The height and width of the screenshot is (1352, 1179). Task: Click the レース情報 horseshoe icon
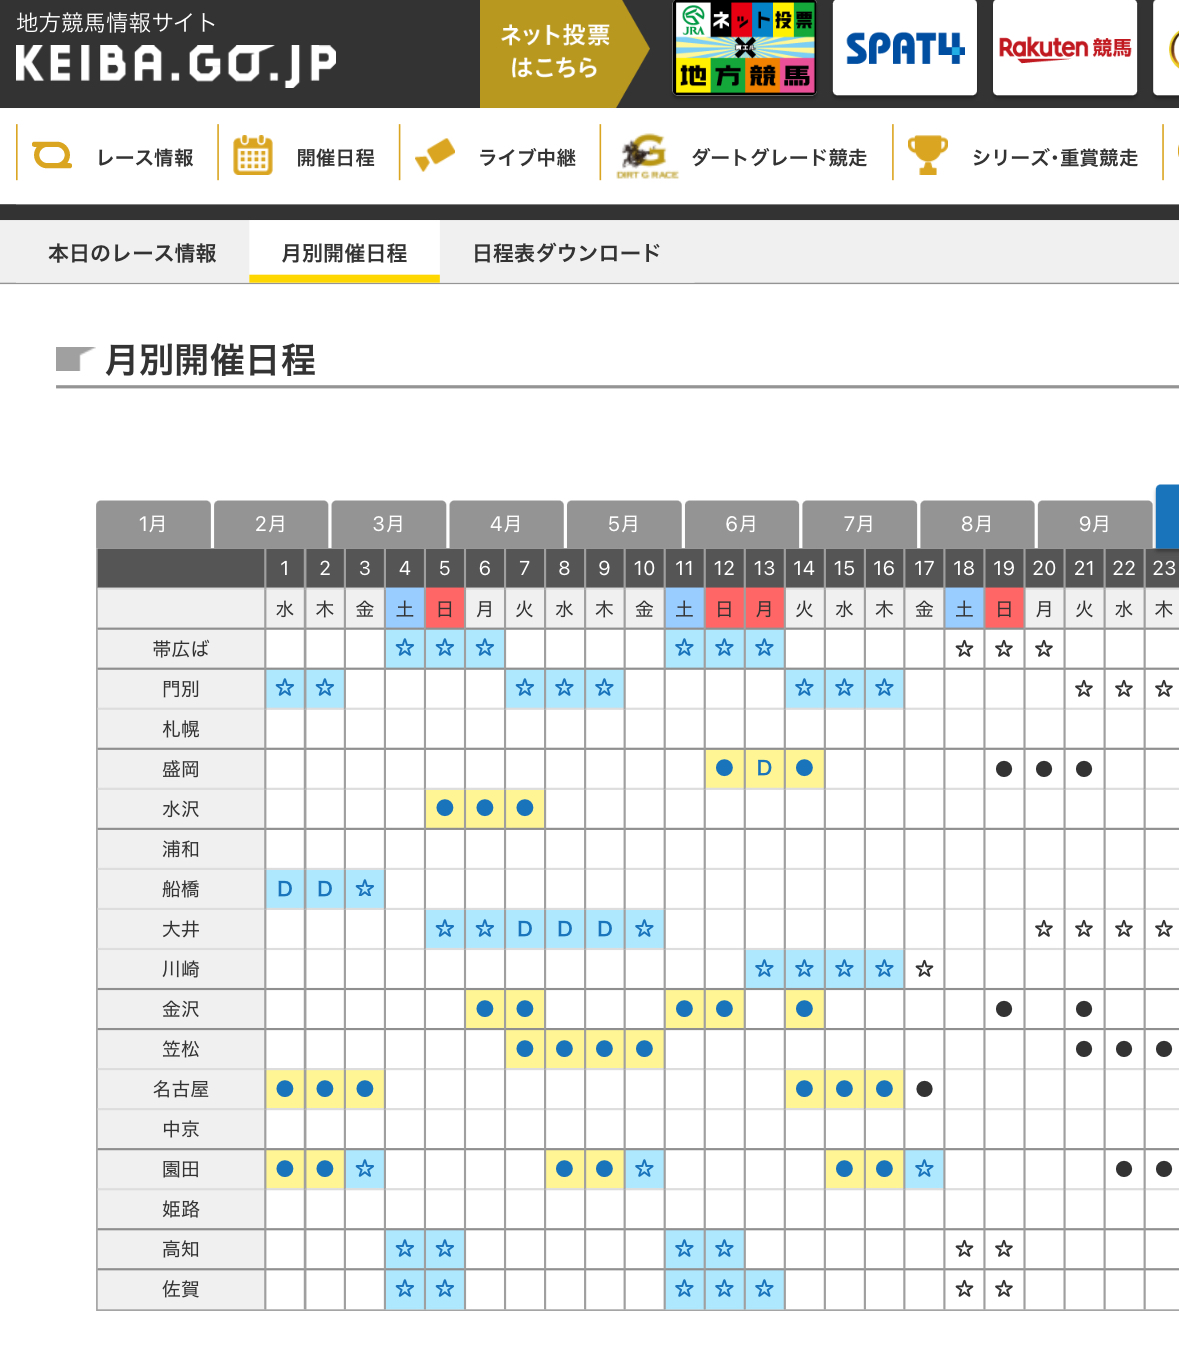52,156
